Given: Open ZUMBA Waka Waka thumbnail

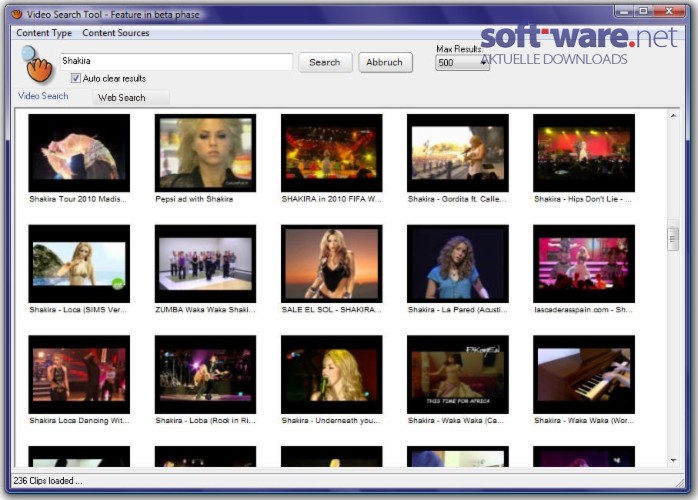Looking at the screenshot, I should (205, 264).
